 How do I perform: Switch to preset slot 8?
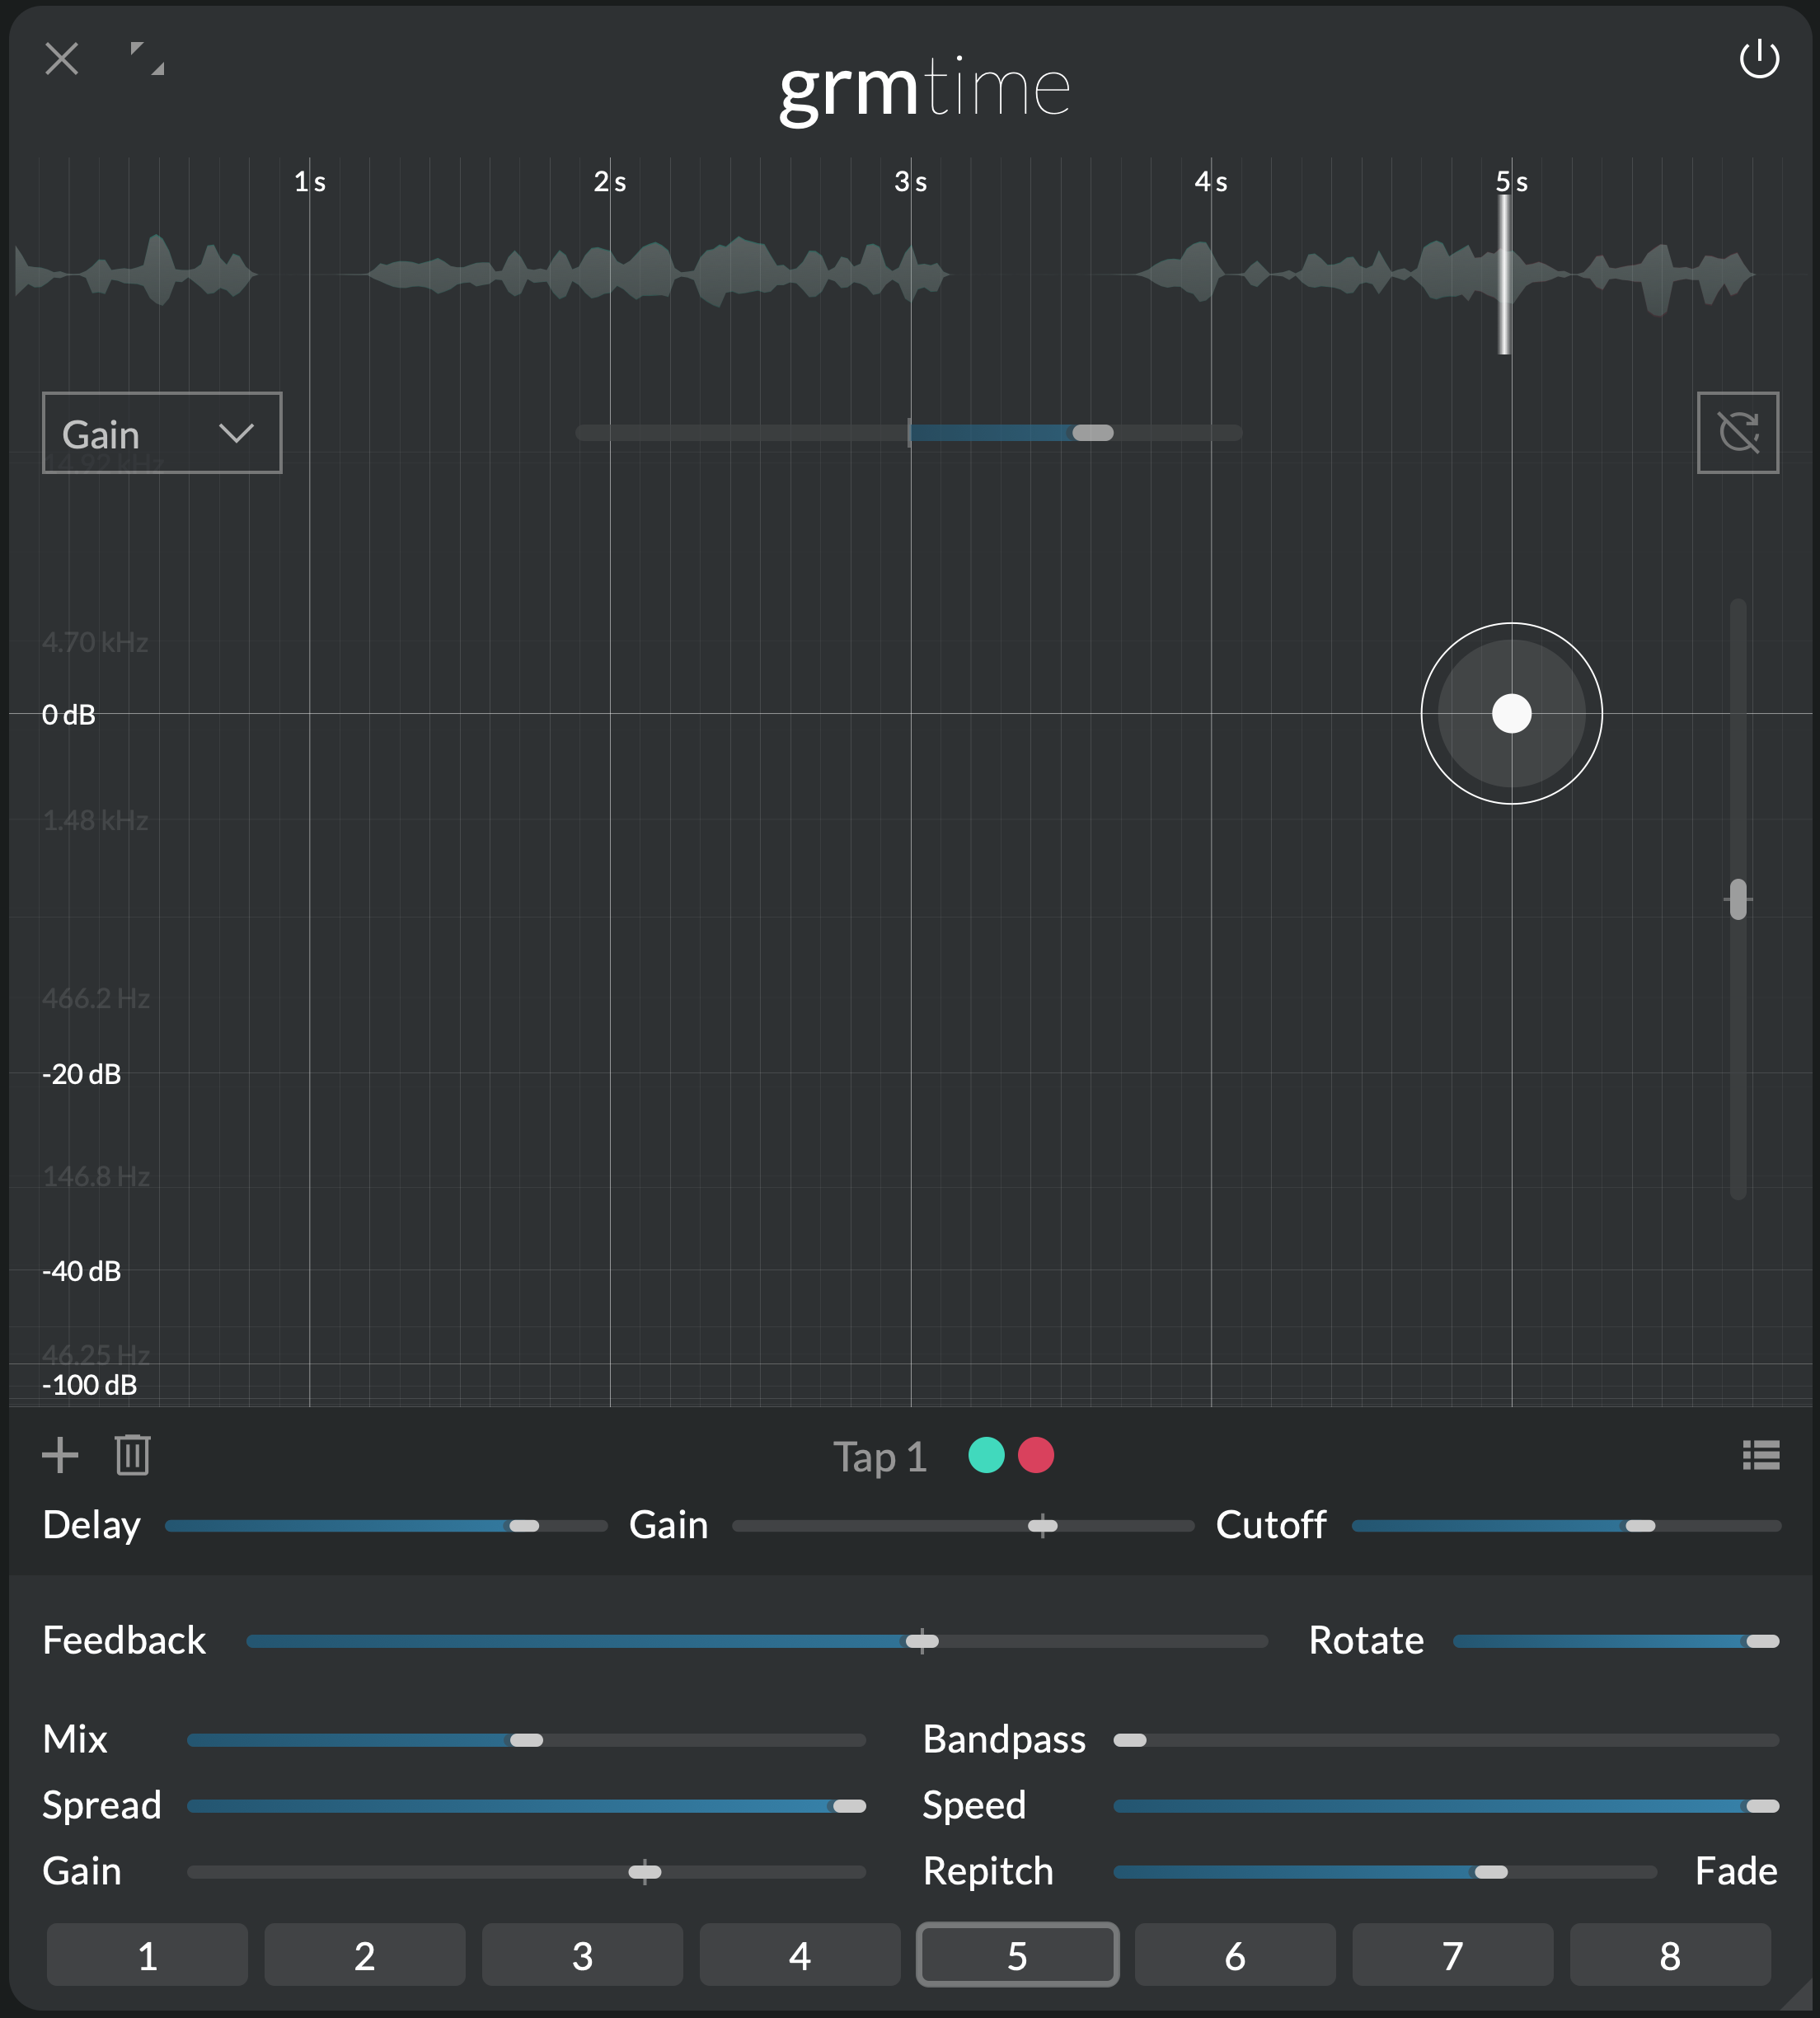pyautogui.click(x=1669, y=1955)
